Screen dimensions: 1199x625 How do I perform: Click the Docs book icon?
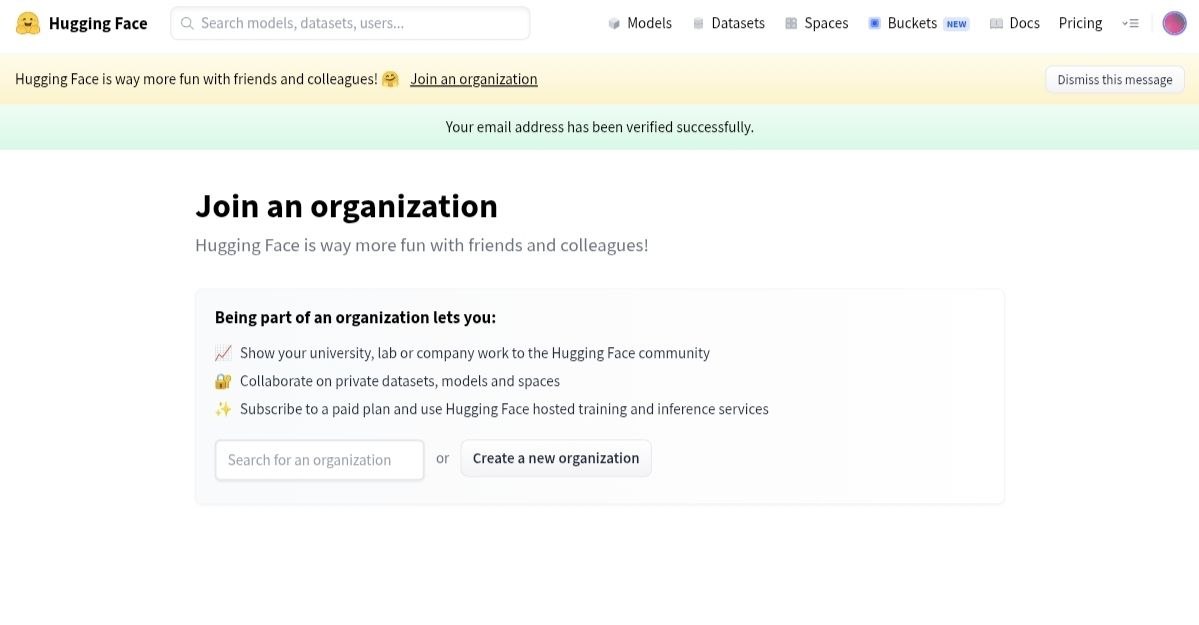996,24
